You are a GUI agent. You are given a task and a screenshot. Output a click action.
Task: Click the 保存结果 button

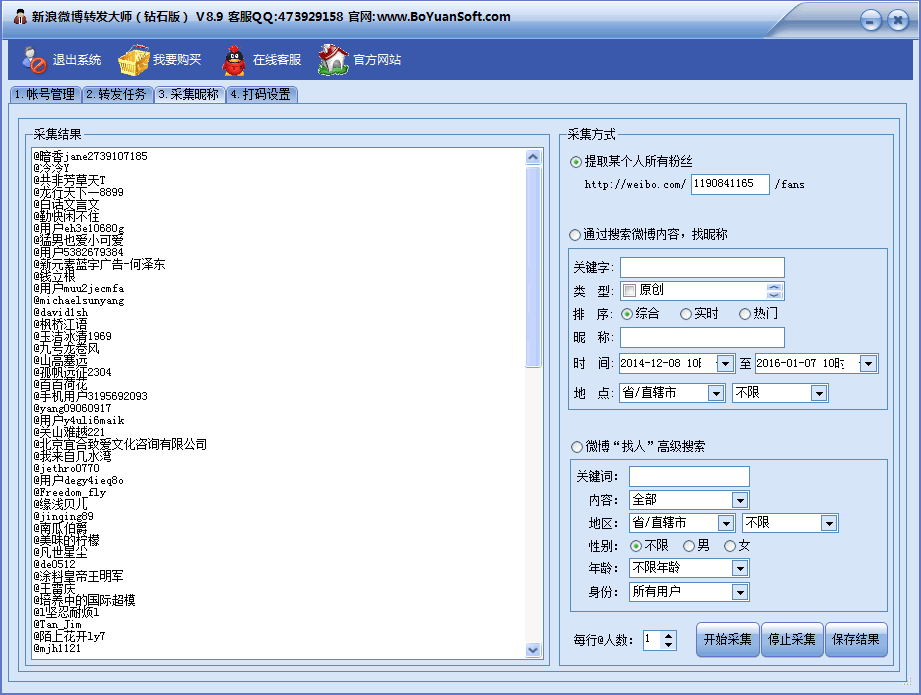coord(856,640)
